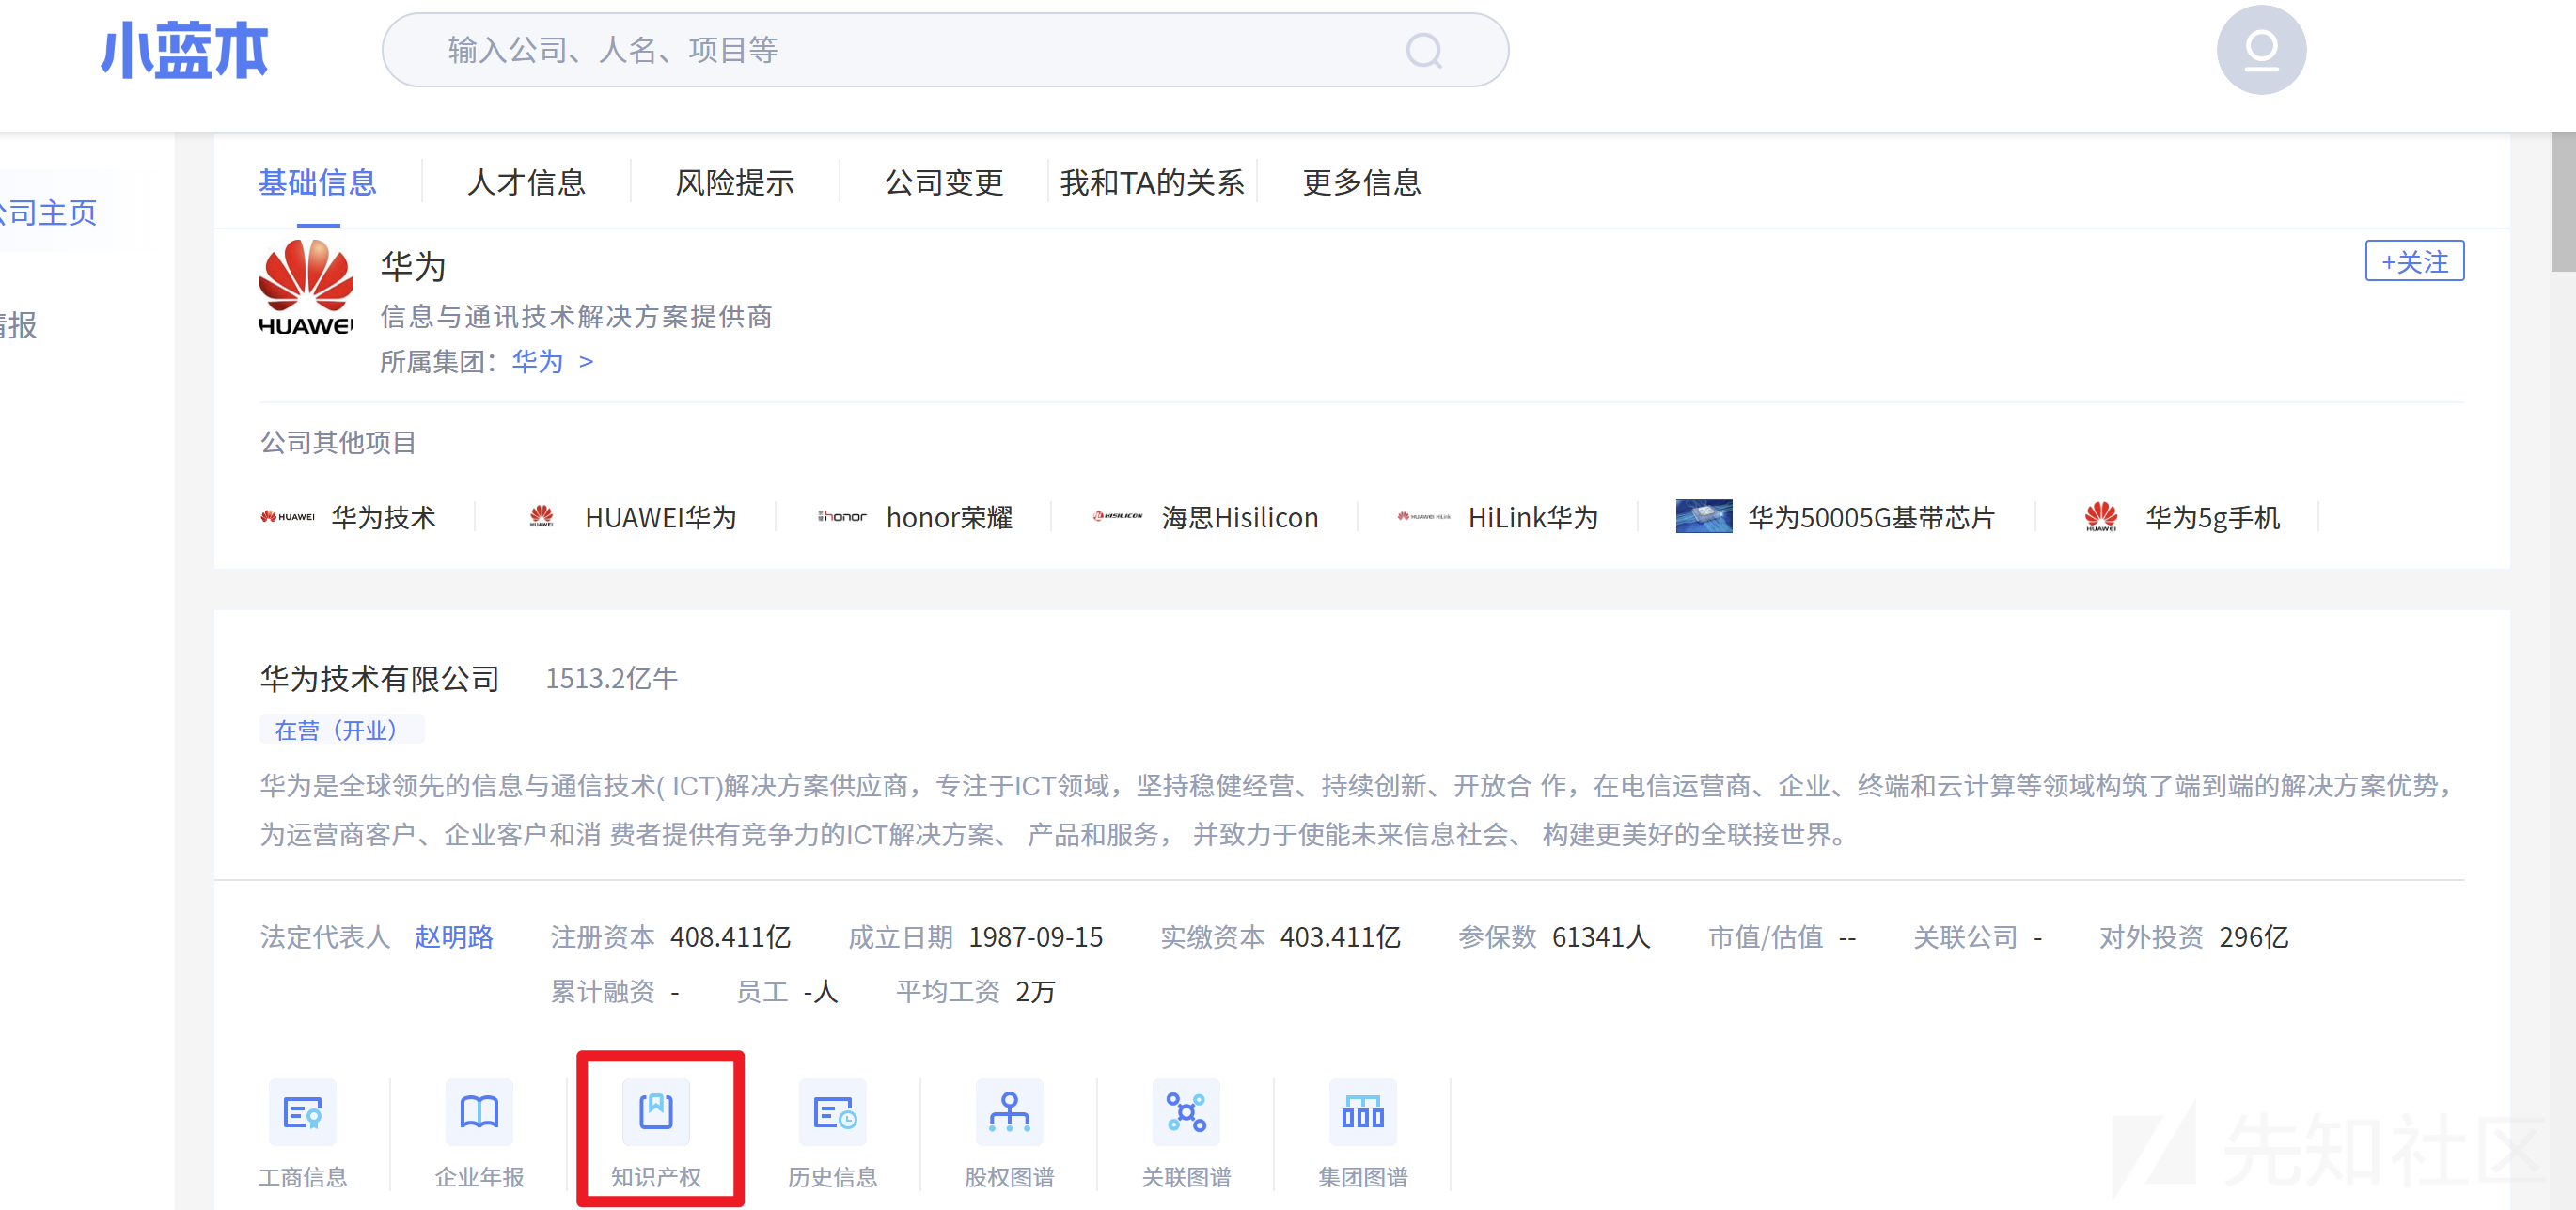2576x1210 pixels.
Task: Open the 关联图谱 relationship graph icon
Action: 1186,1131
